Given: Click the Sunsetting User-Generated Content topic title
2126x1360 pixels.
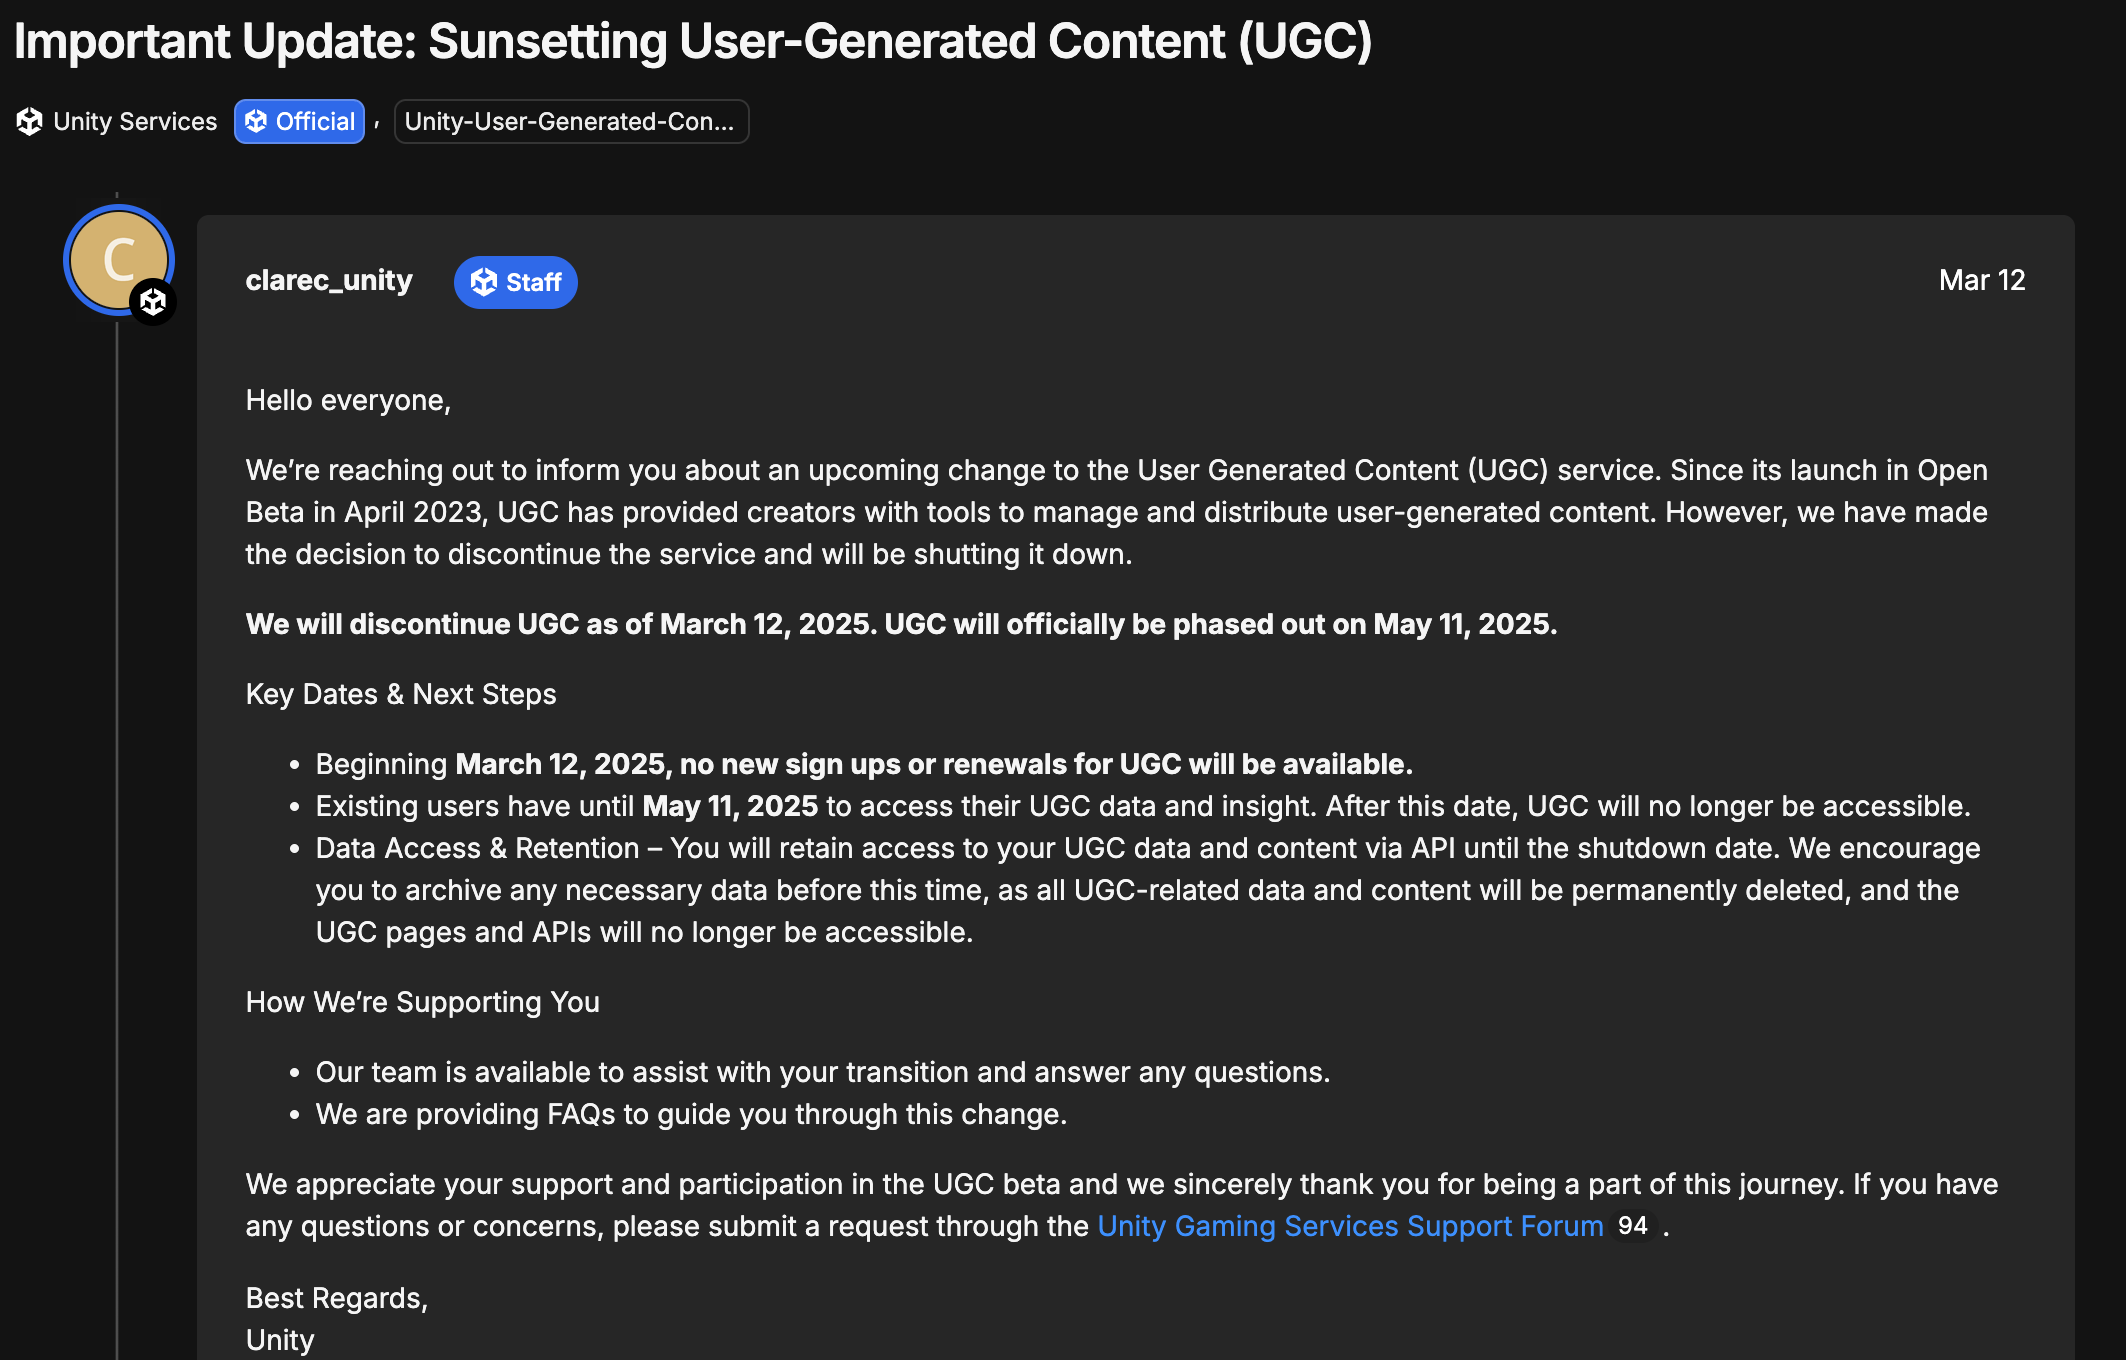Looking at the screenshot, I should pyautogui.click(x=692, y=42).
